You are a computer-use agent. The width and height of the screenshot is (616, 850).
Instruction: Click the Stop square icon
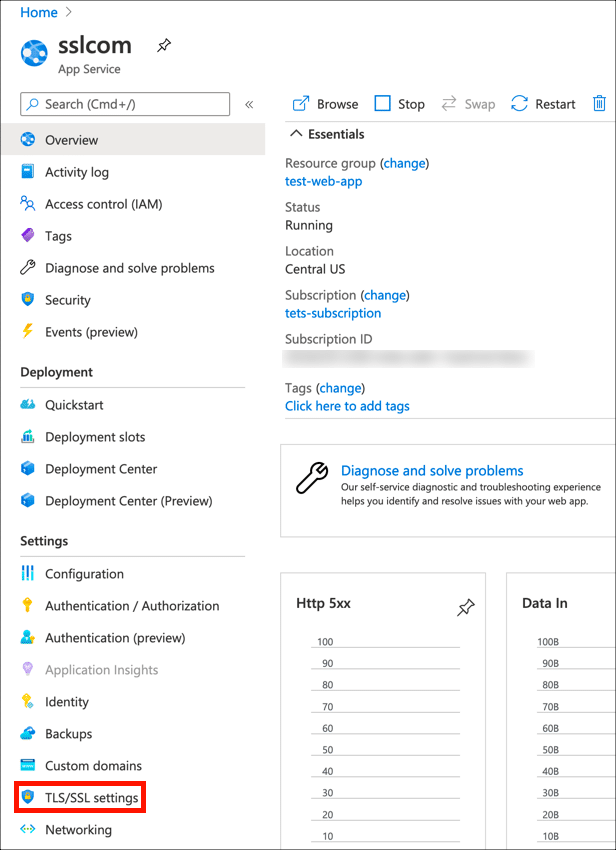[383, 103]
